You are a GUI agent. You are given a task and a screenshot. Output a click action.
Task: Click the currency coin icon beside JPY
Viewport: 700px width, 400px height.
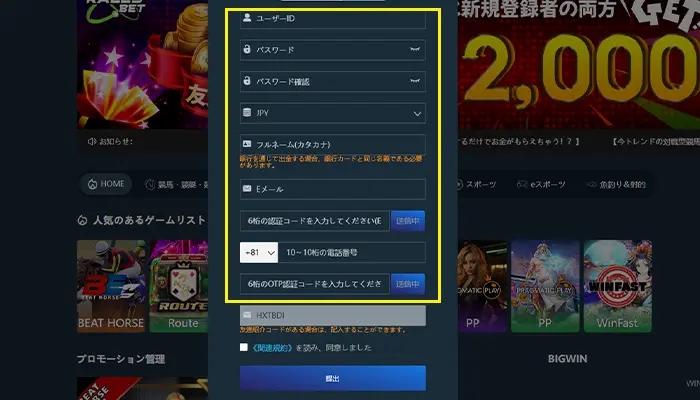pos(247,112)
